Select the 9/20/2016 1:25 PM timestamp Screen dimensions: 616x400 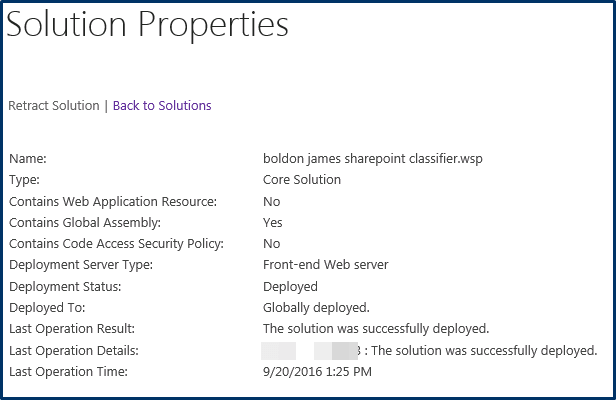click(317, 371)
